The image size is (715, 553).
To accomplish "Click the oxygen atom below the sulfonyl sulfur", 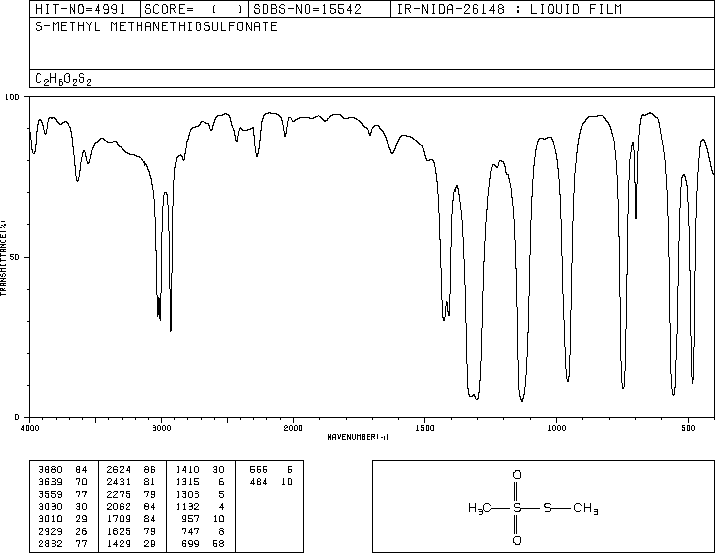I will [517, 541].
